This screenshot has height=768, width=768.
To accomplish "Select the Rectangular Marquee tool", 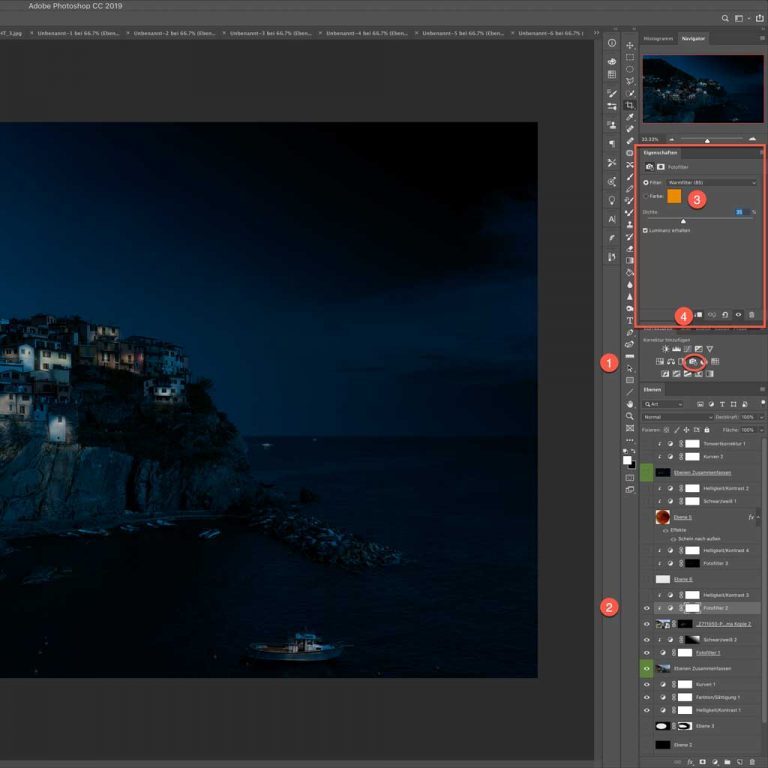I will [630, 57].
